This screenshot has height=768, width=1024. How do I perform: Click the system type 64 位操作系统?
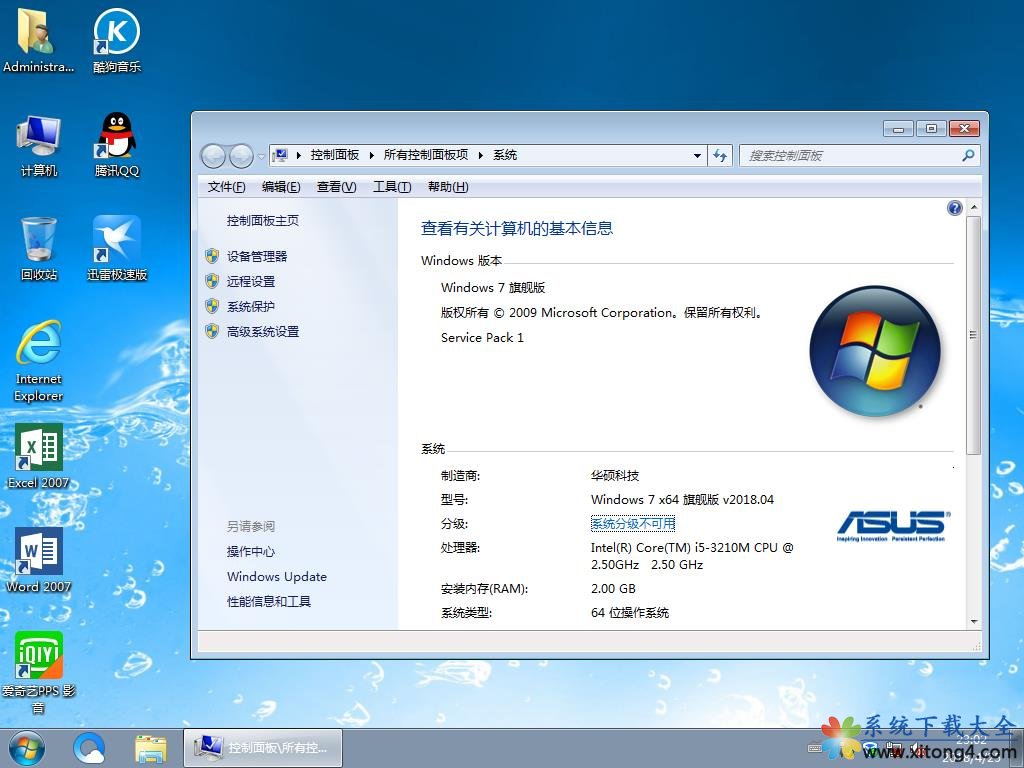click(630, 613)
